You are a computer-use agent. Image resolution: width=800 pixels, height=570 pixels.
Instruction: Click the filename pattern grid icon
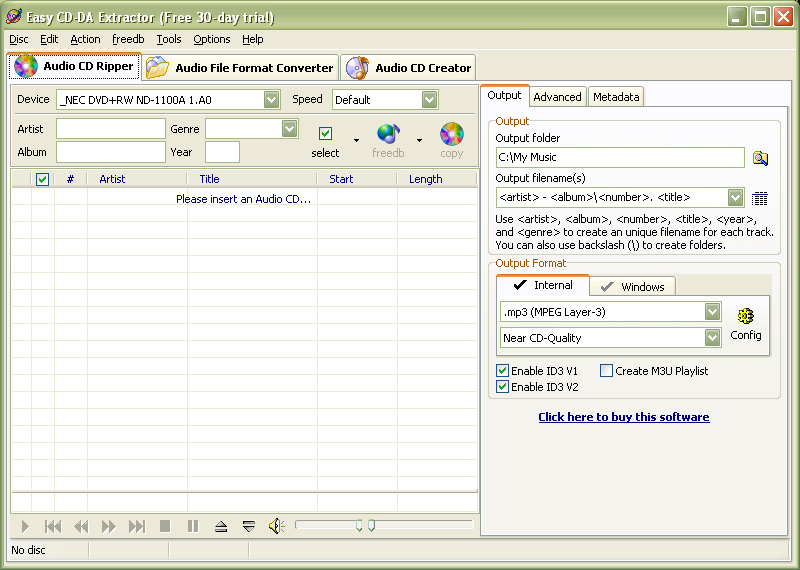pyautogui.click(x=760, y=198)
